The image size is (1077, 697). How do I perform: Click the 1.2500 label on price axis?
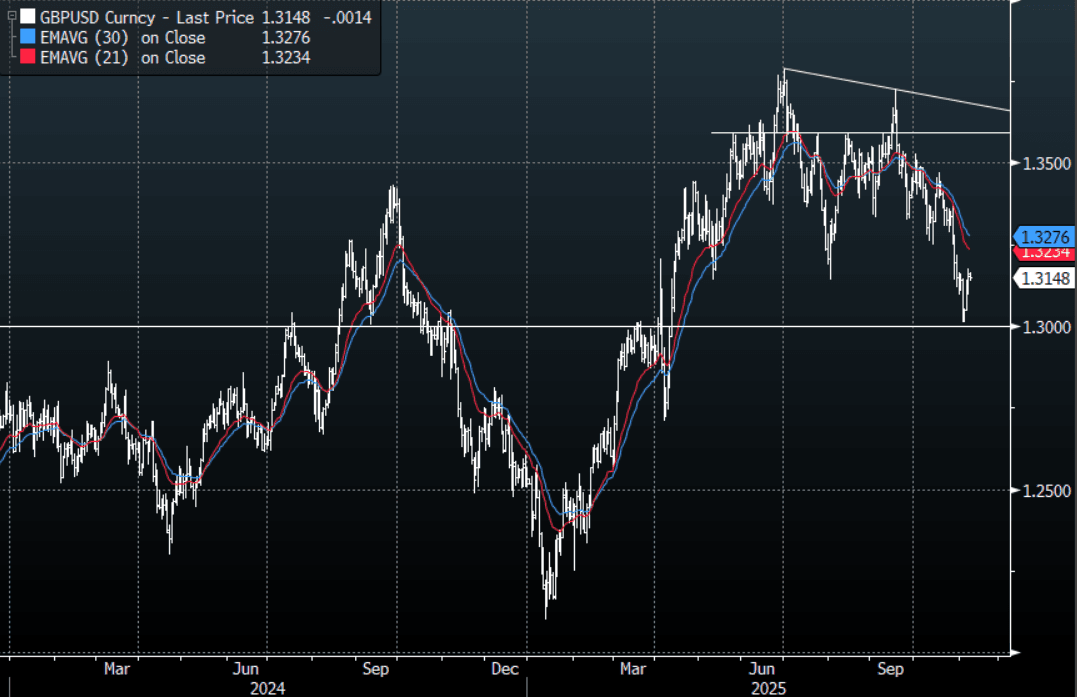tap(1046, 491)
